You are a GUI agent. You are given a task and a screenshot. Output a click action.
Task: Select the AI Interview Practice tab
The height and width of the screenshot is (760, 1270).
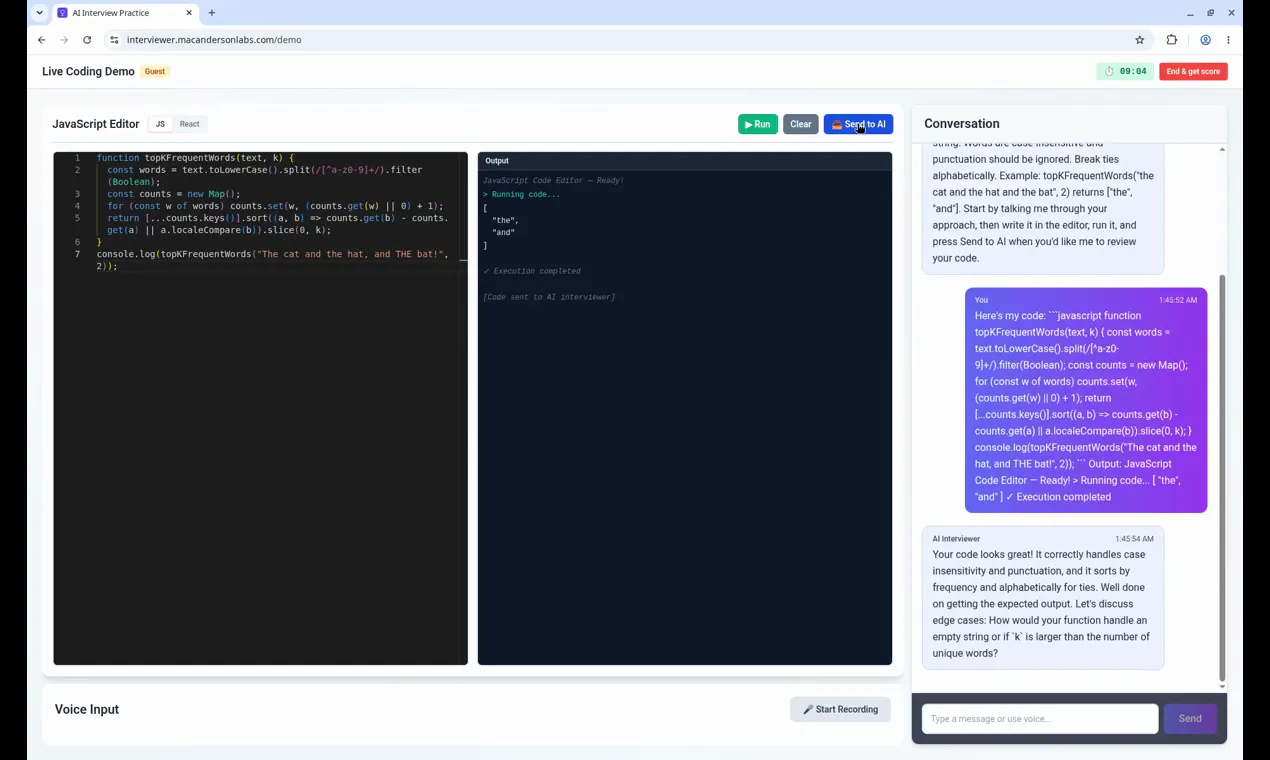(x=125, y=13)
